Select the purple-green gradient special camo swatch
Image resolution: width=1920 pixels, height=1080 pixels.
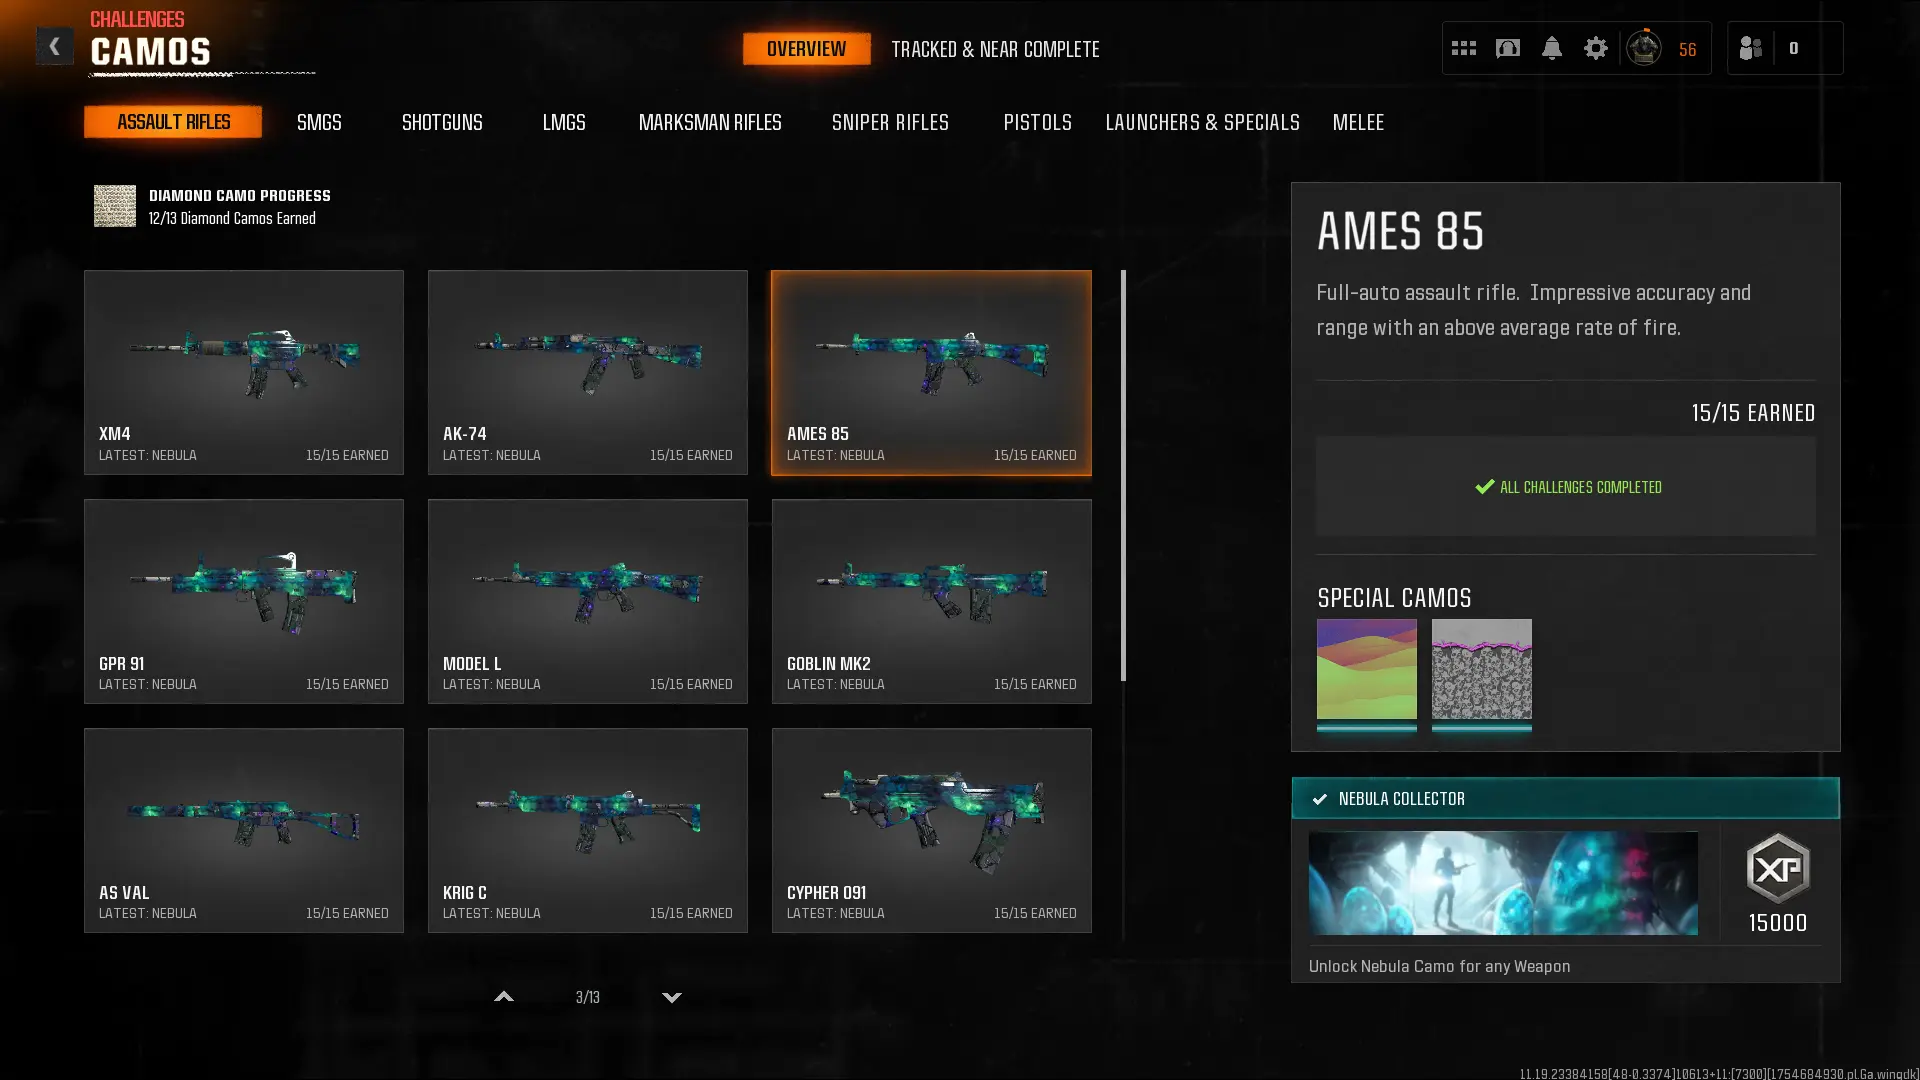(1366, 669)
